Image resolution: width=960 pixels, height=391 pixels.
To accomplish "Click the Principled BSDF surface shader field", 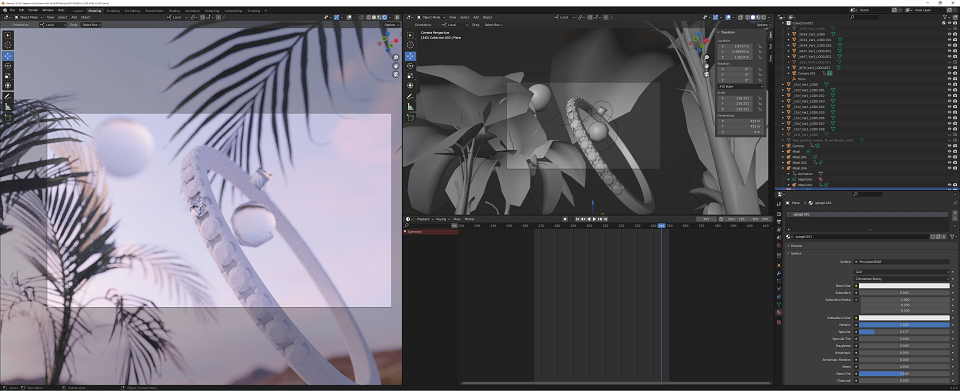I will (x=902, y=261).
